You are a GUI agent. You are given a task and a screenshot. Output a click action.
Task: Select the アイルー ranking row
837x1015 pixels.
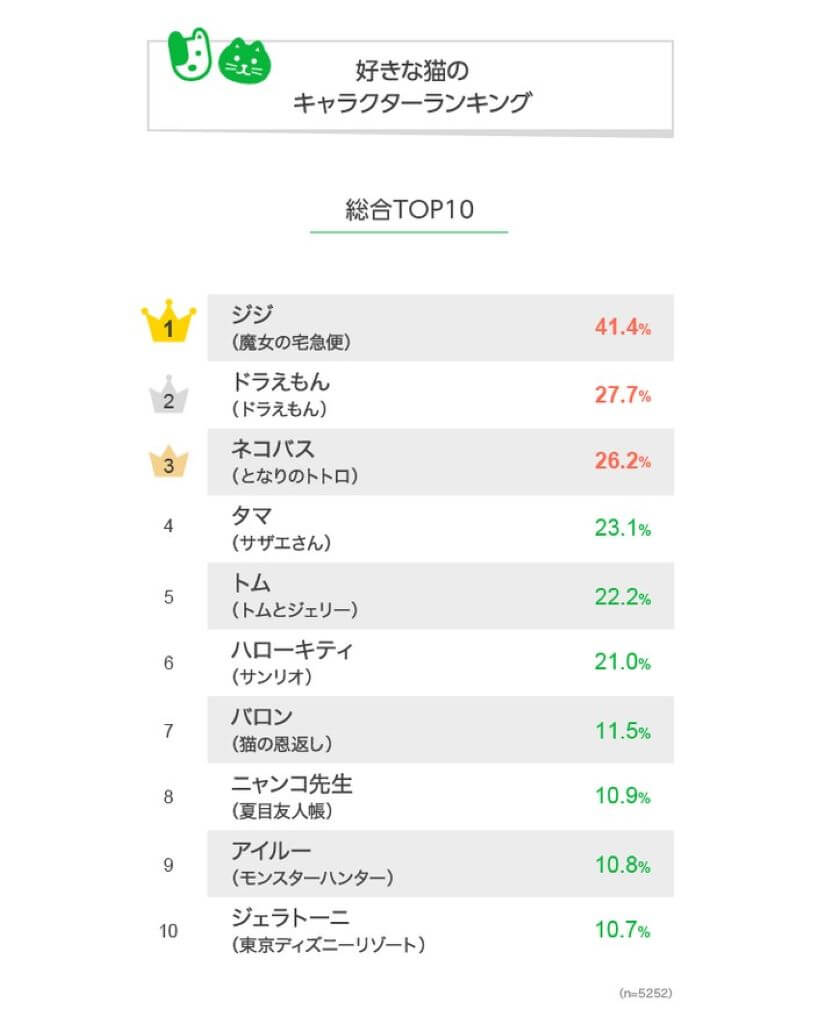tap(440, 864)
